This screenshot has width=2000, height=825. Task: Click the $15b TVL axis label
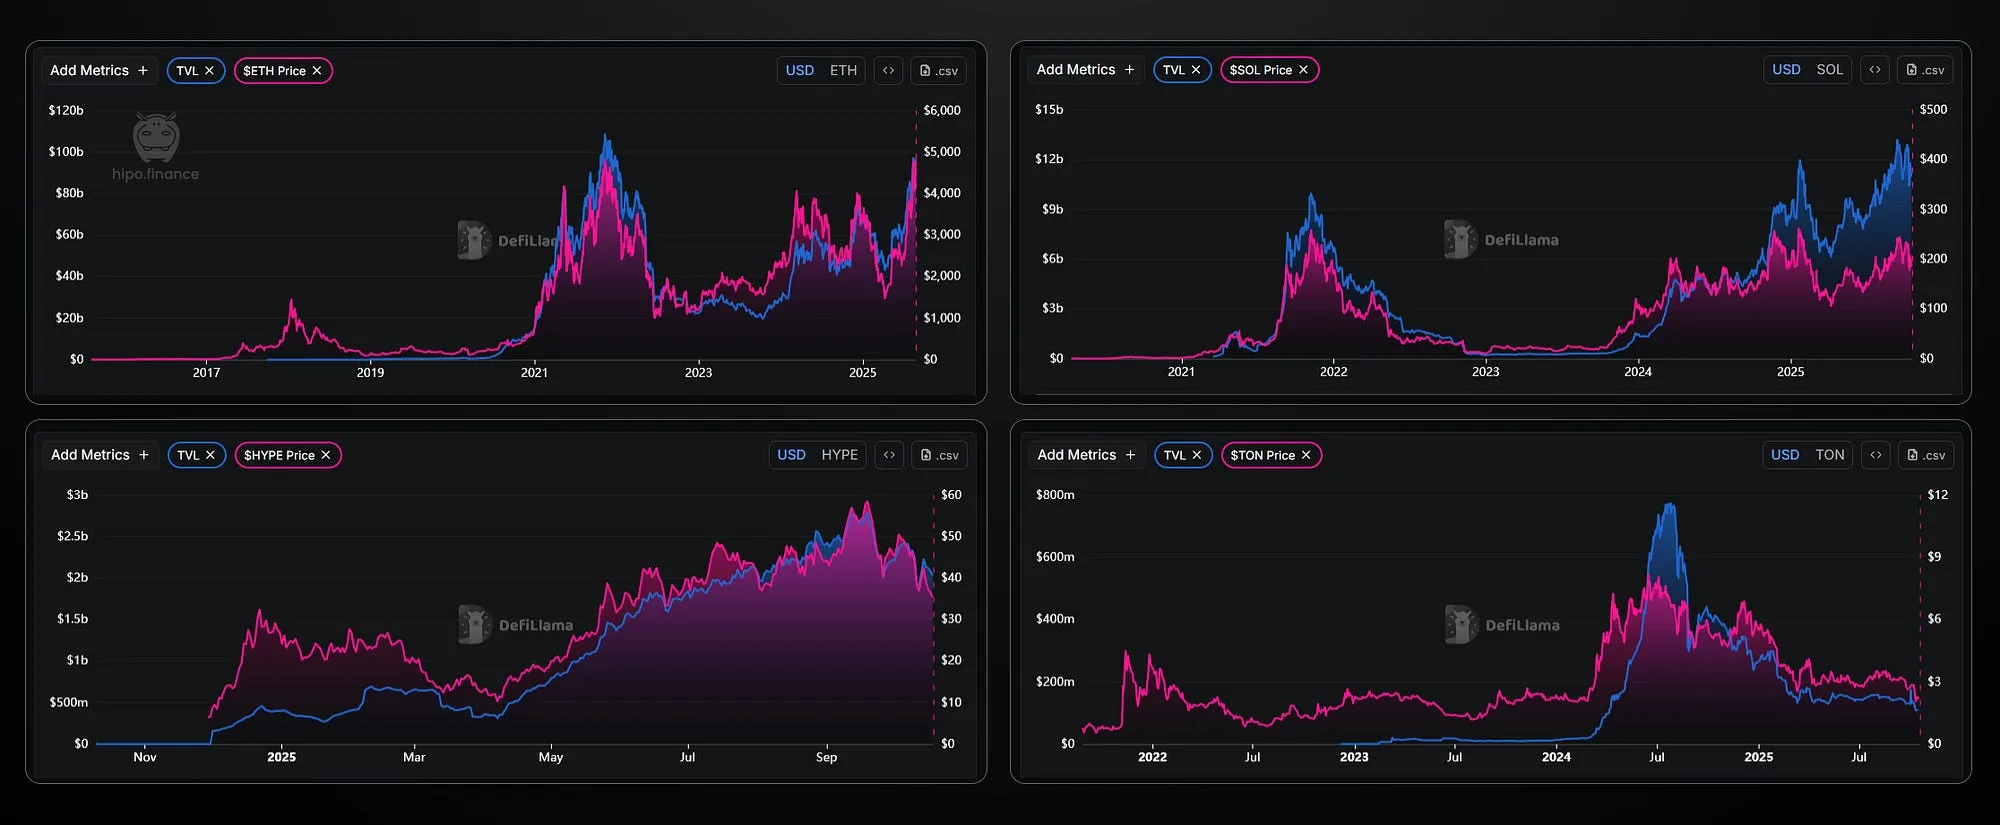click(1049, 109)
